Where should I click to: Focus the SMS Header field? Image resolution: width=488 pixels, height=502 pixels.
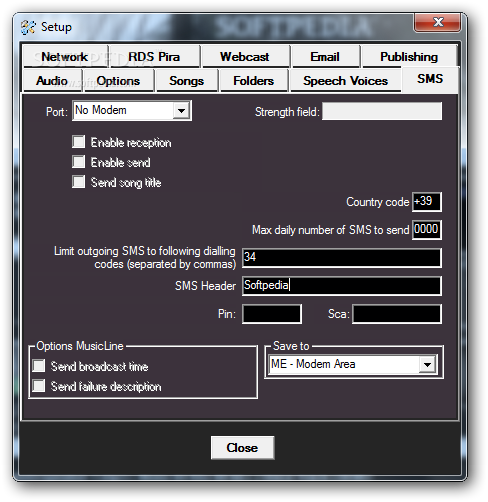(x=342, y=286)
